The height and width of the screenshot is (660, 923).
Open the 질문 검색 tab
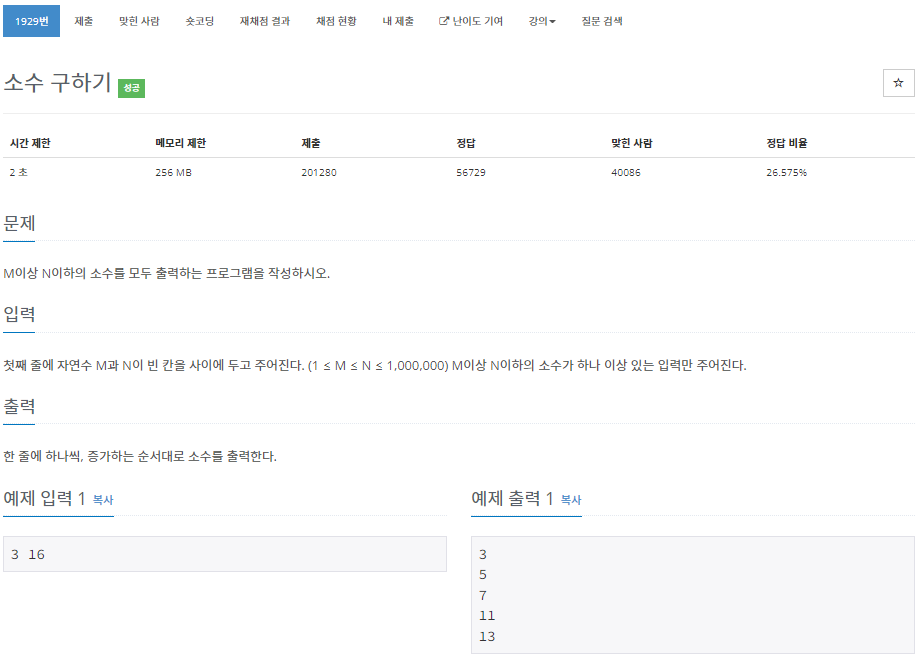(602, 21)
